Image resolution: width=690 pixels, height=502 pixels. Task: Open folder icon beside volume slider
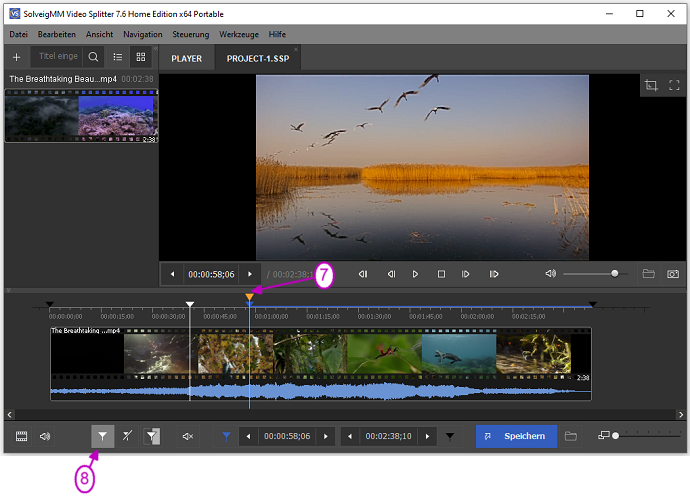(x=649, y=274)
